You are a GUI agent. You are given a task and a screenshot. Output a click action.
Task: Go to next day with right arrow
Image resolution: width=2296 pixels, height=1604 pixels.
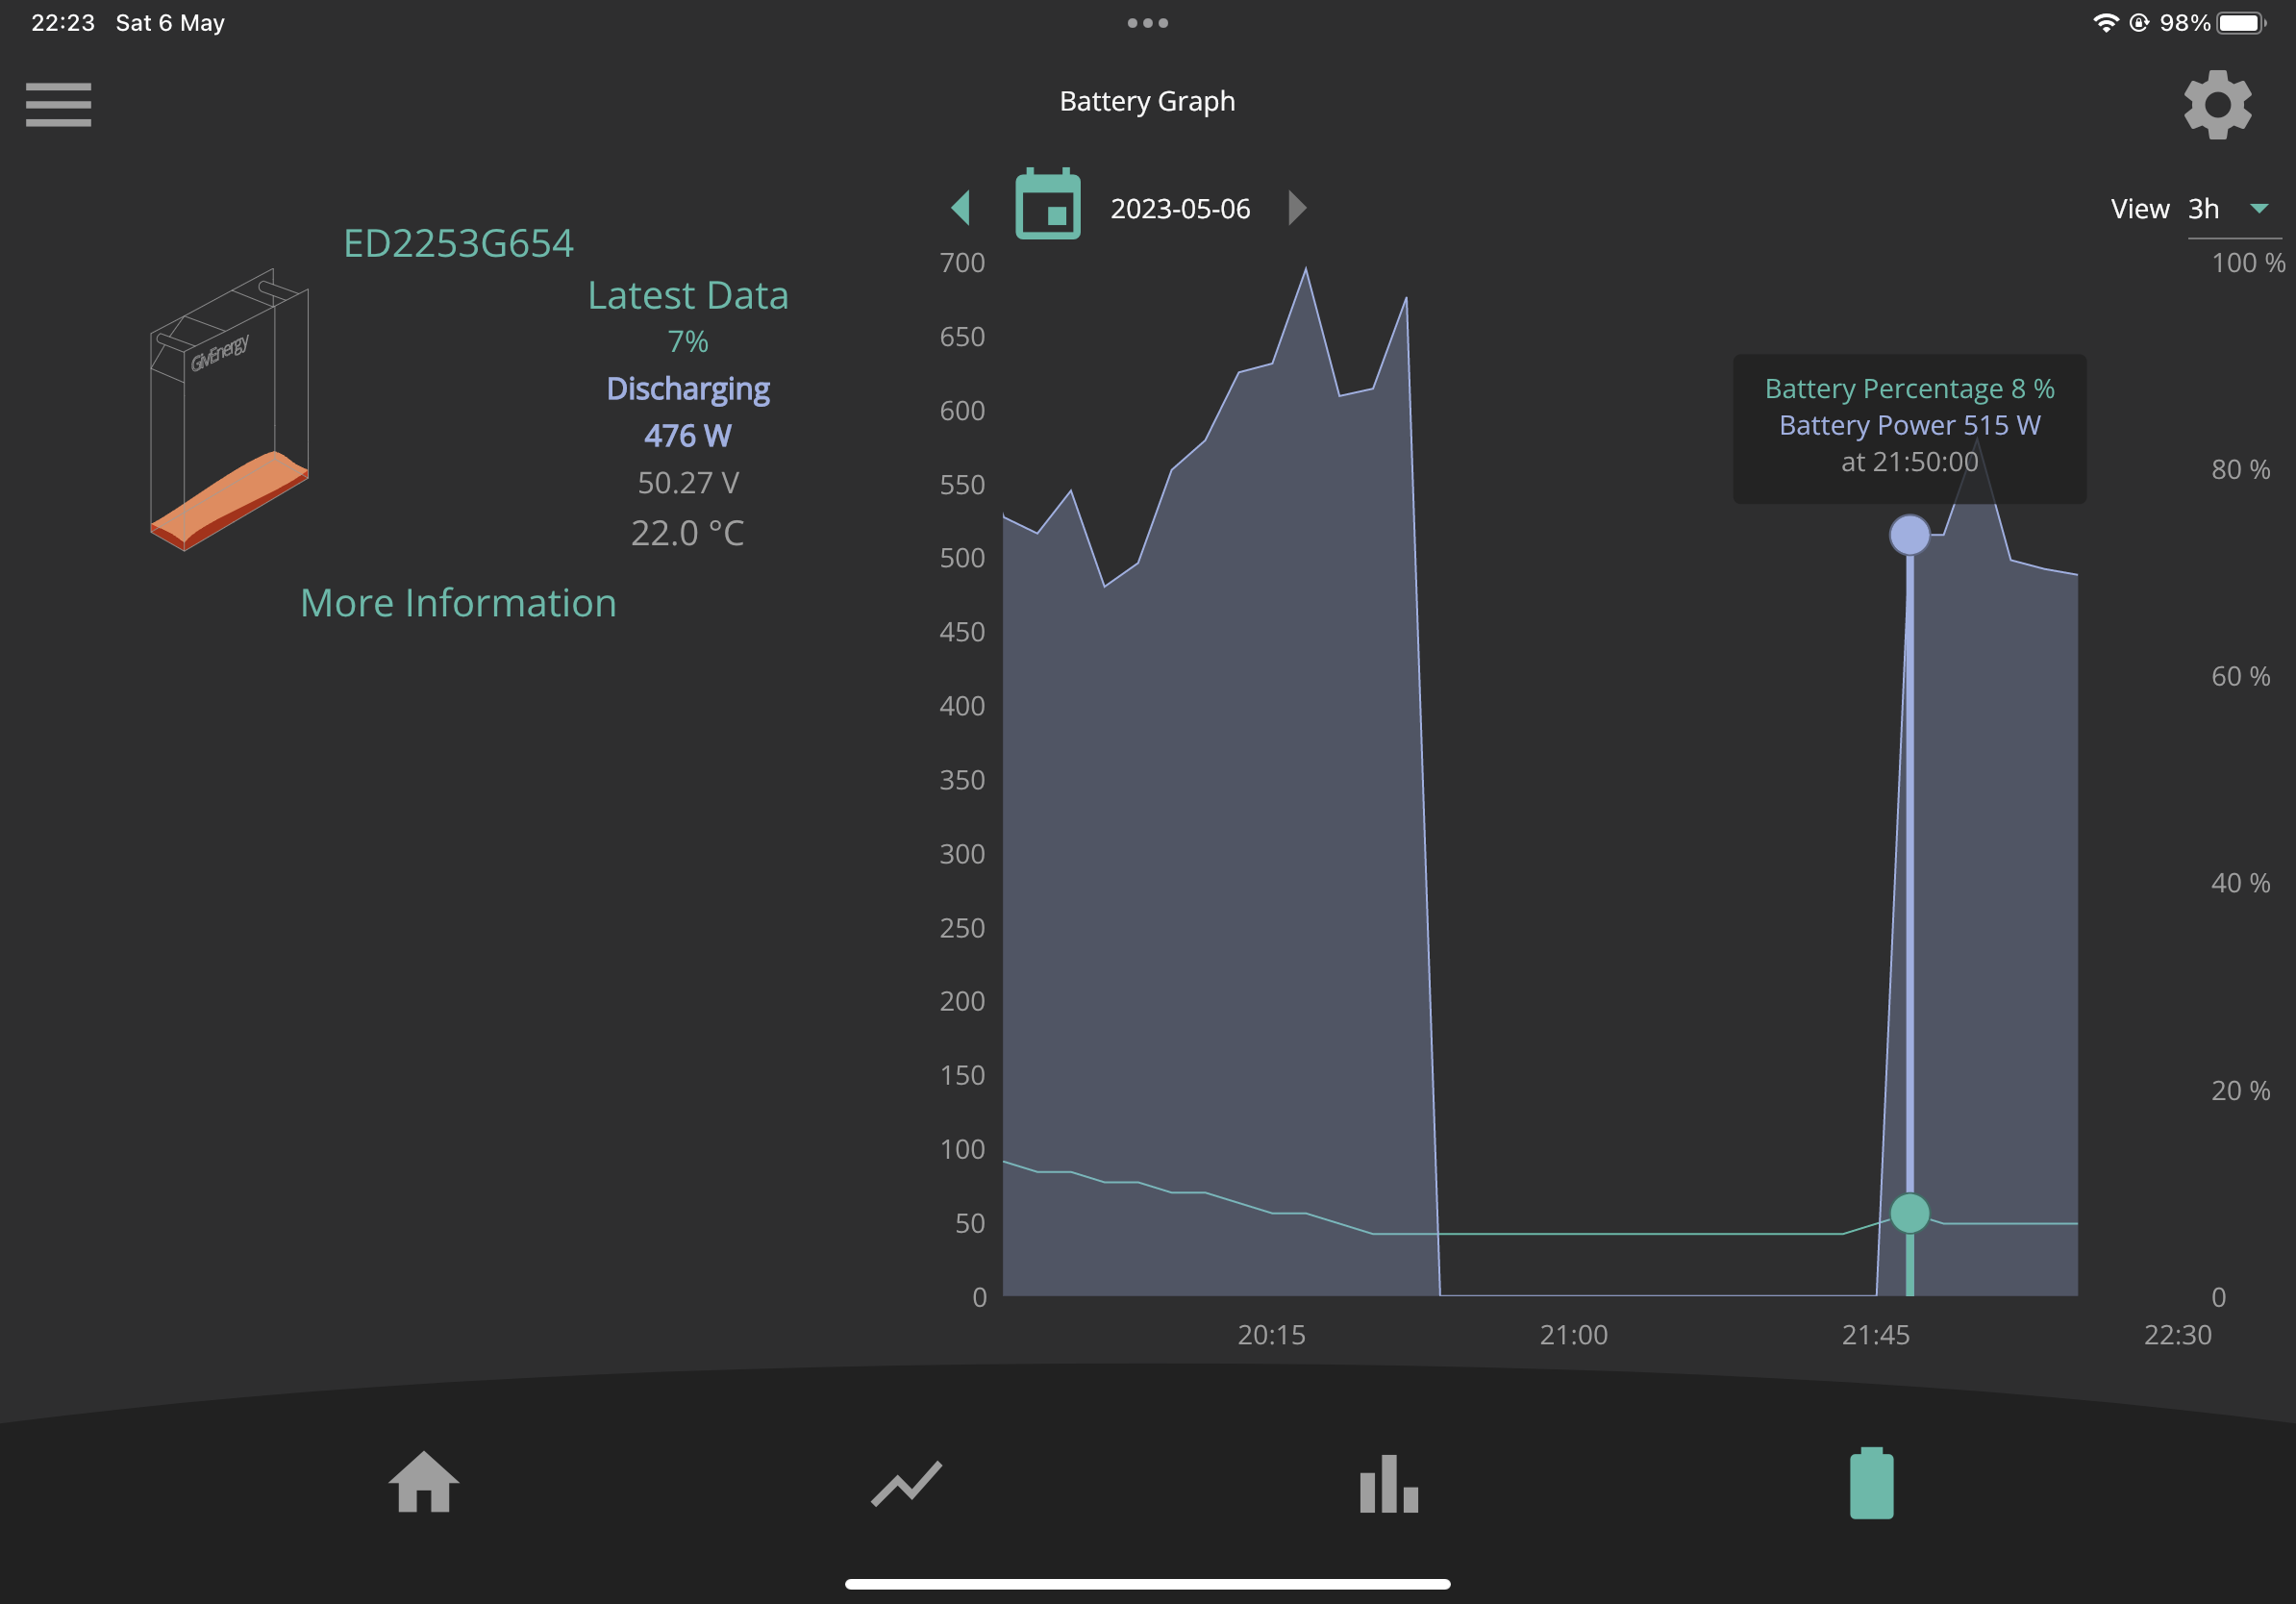(x=1297, y=208)
